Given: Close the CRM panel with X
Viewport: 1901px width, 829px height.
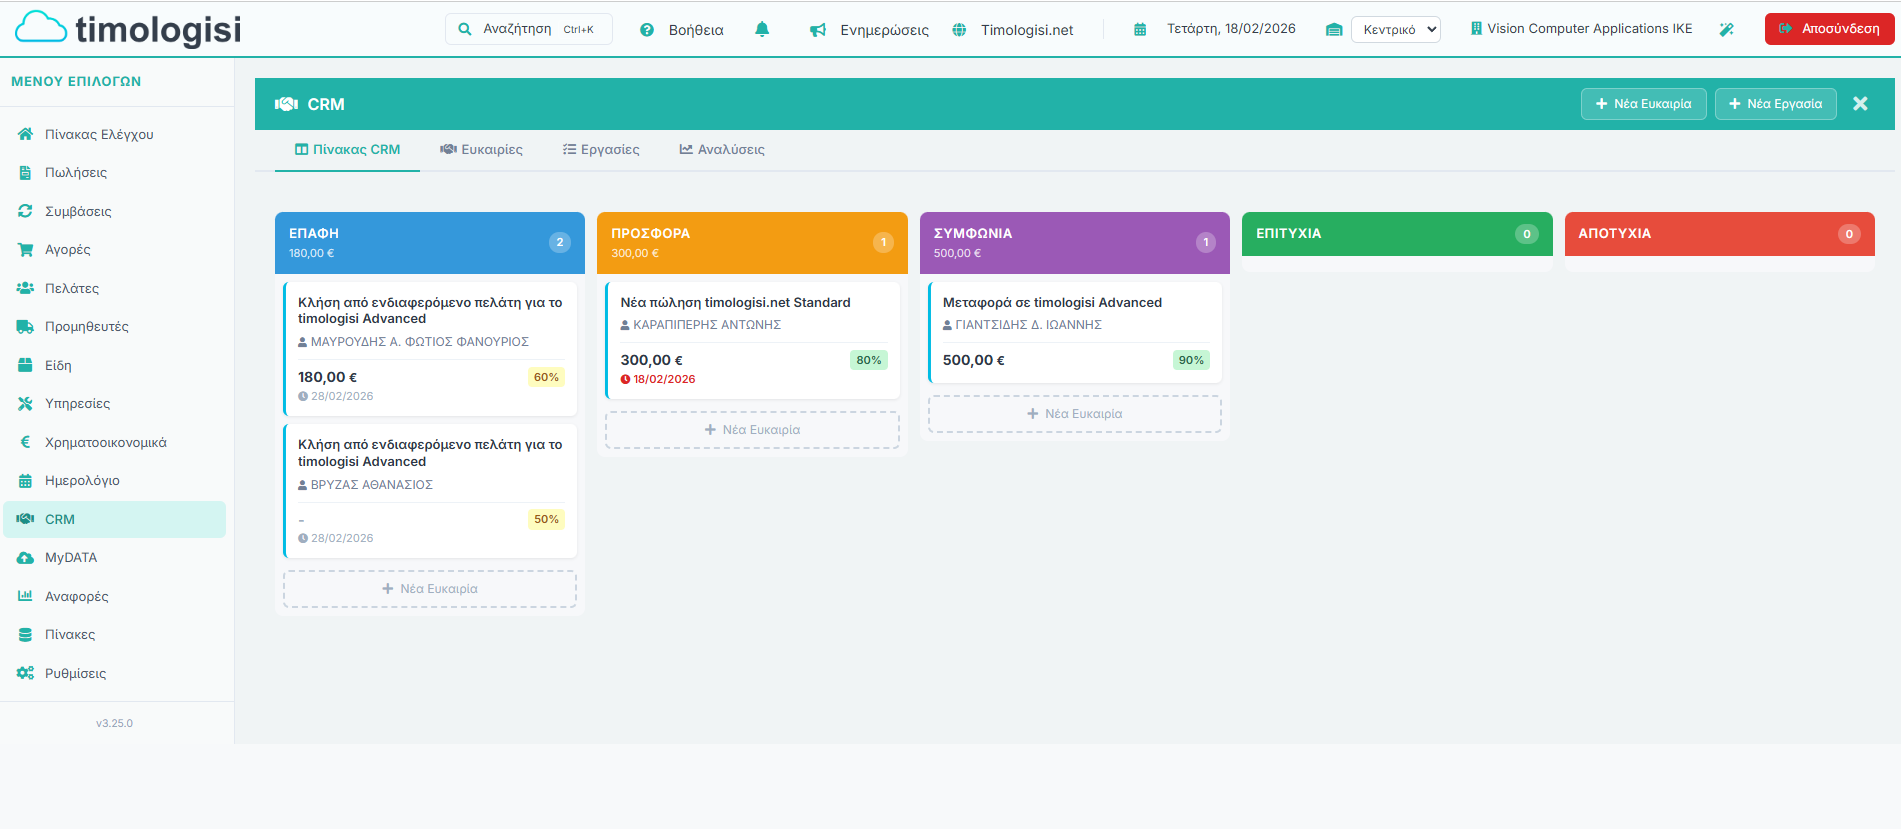Looking at the screenshot, I should coord(1860,104).
